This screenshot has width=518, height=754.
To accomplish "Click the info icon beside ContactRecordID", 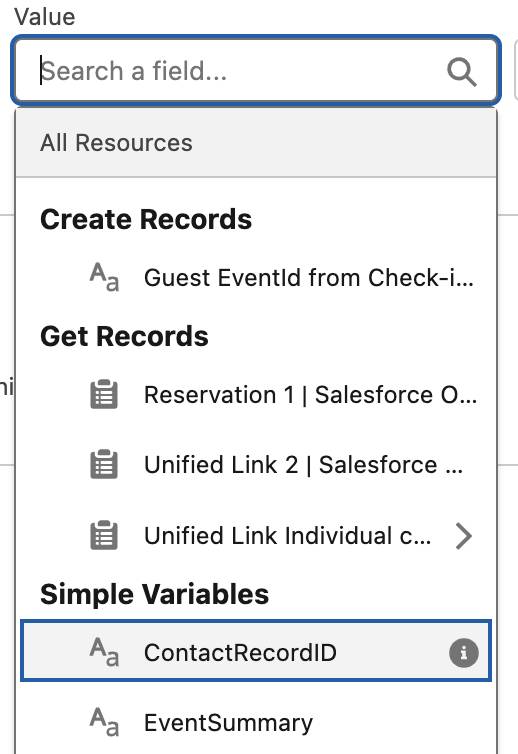I will point(464,653).
